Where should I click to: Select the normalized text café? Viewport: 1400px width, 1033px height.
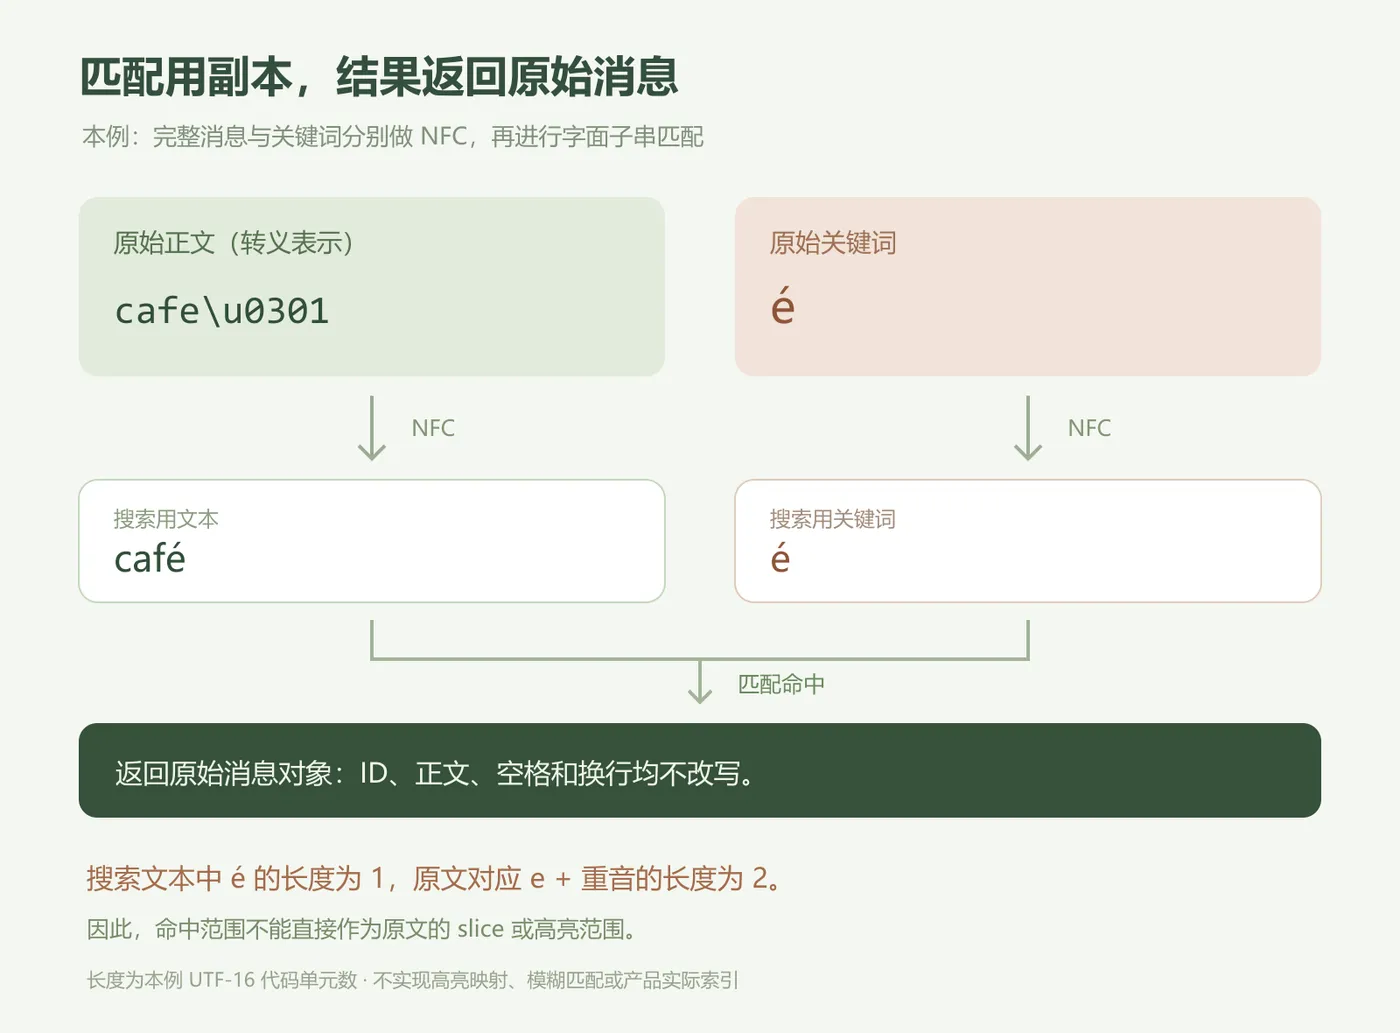pyautogui.click(x=150, y=559)
